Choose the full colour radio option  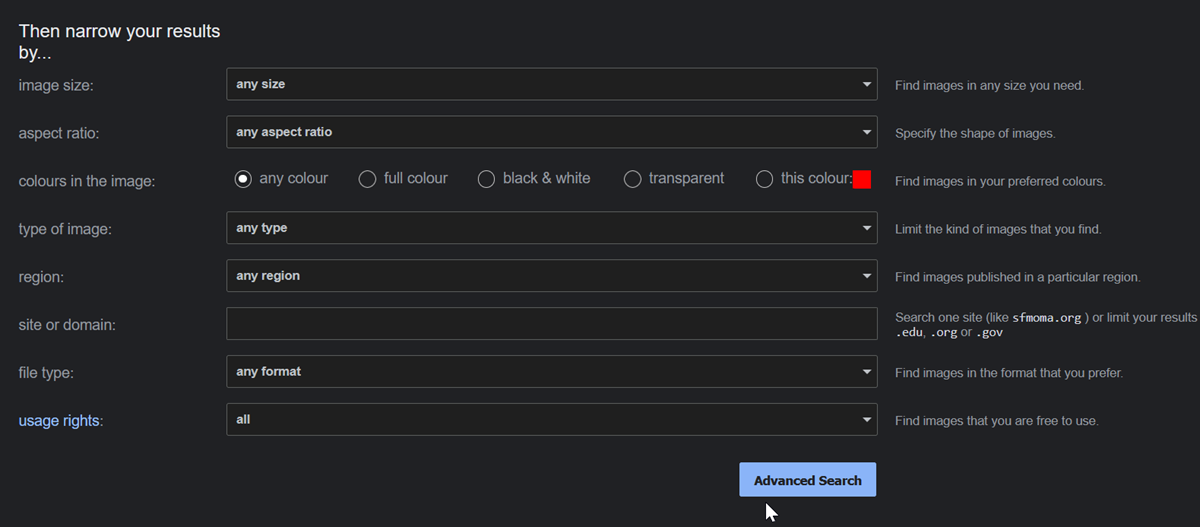coord(367,179)
